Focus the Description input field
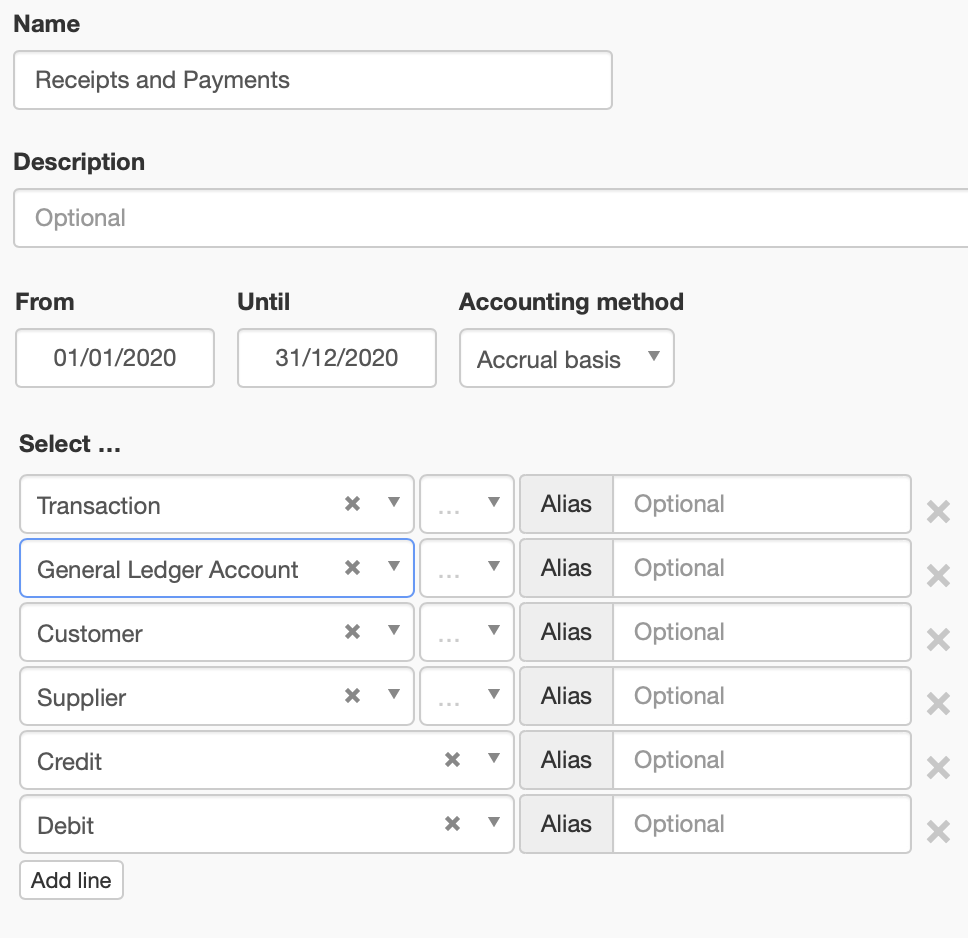 [x=490, y=218]
